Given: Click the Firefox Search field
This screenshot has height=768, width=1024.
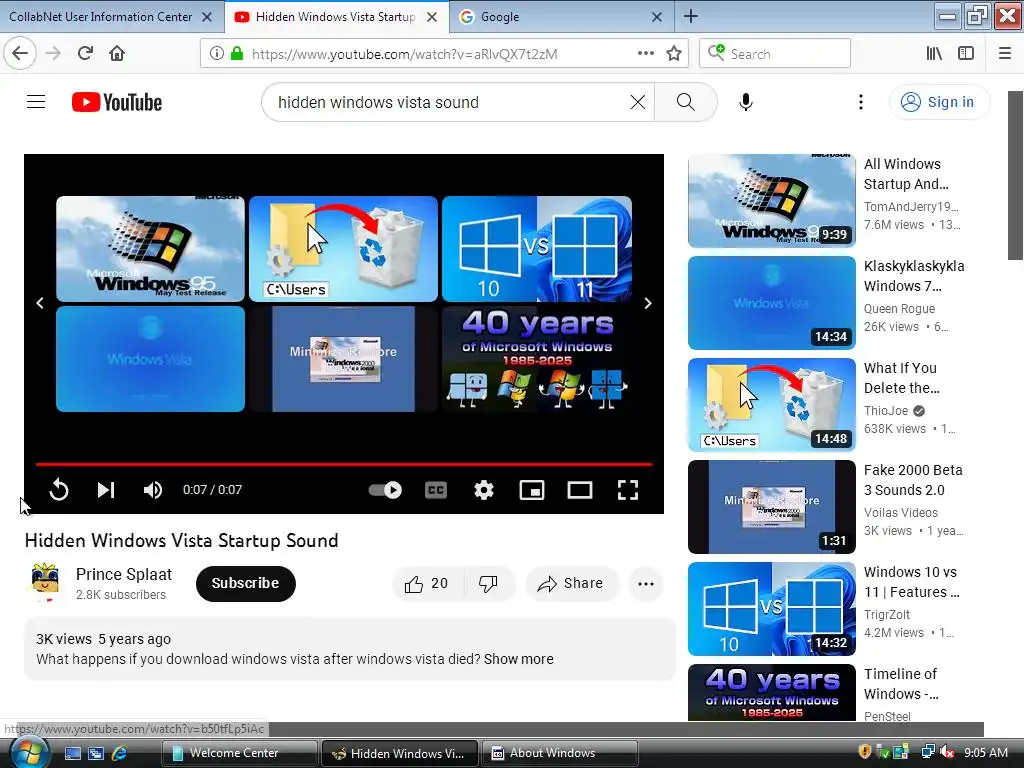Looking at the screenshot, I should click(x=775, y=54).
